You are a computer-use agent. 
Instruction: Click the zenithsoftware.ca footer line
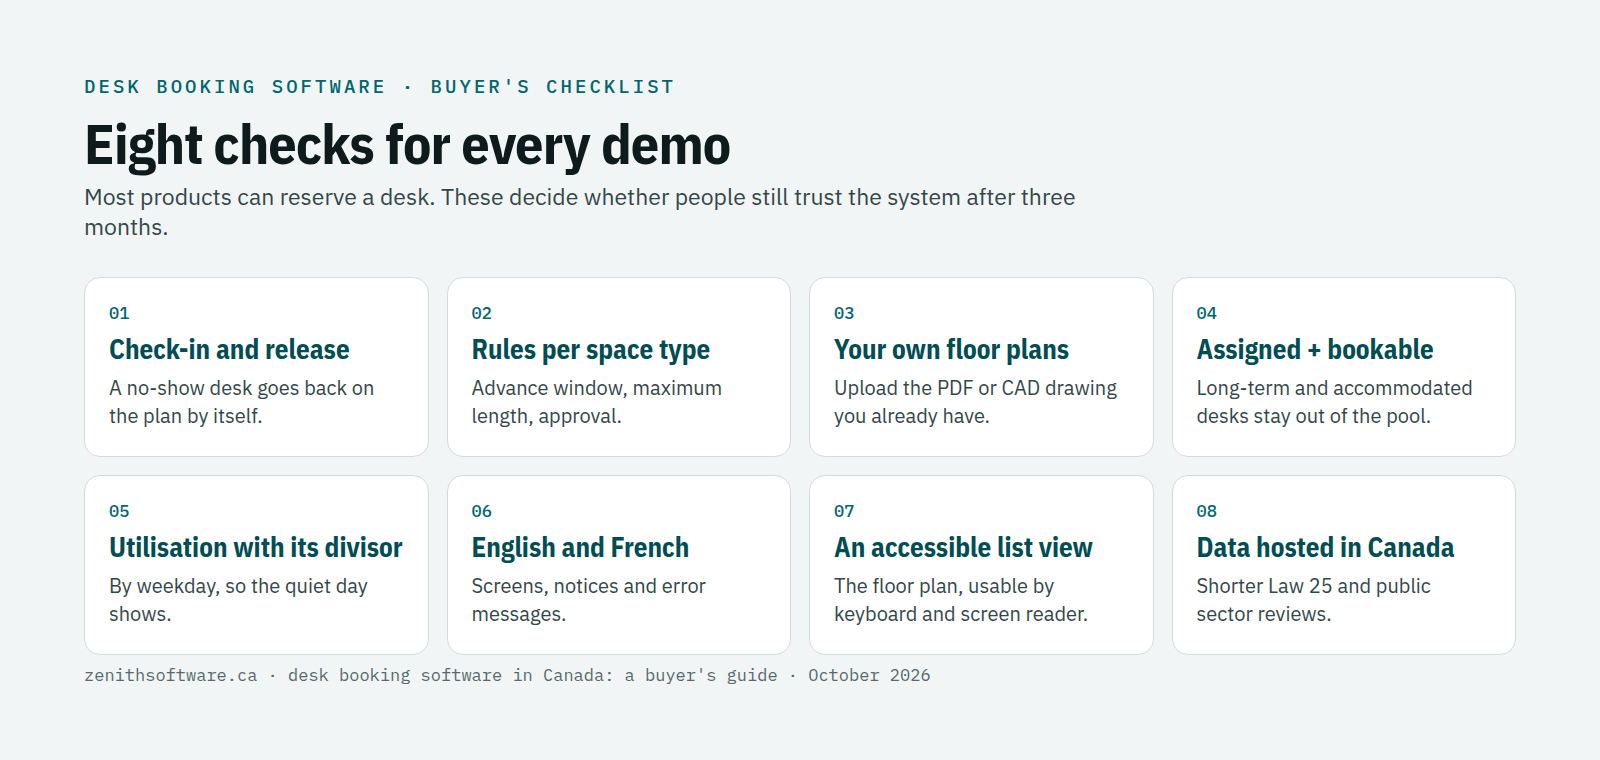[507, 675]
